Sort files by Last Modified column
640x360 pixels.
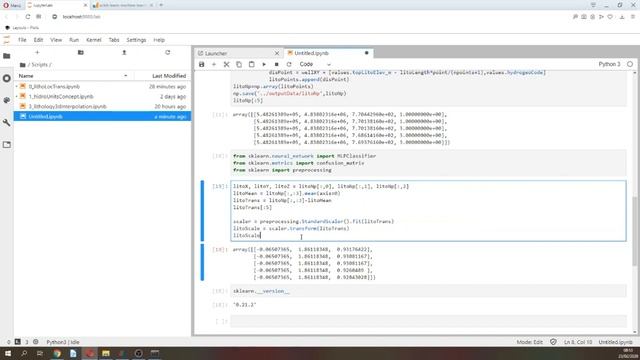(169, 76)
